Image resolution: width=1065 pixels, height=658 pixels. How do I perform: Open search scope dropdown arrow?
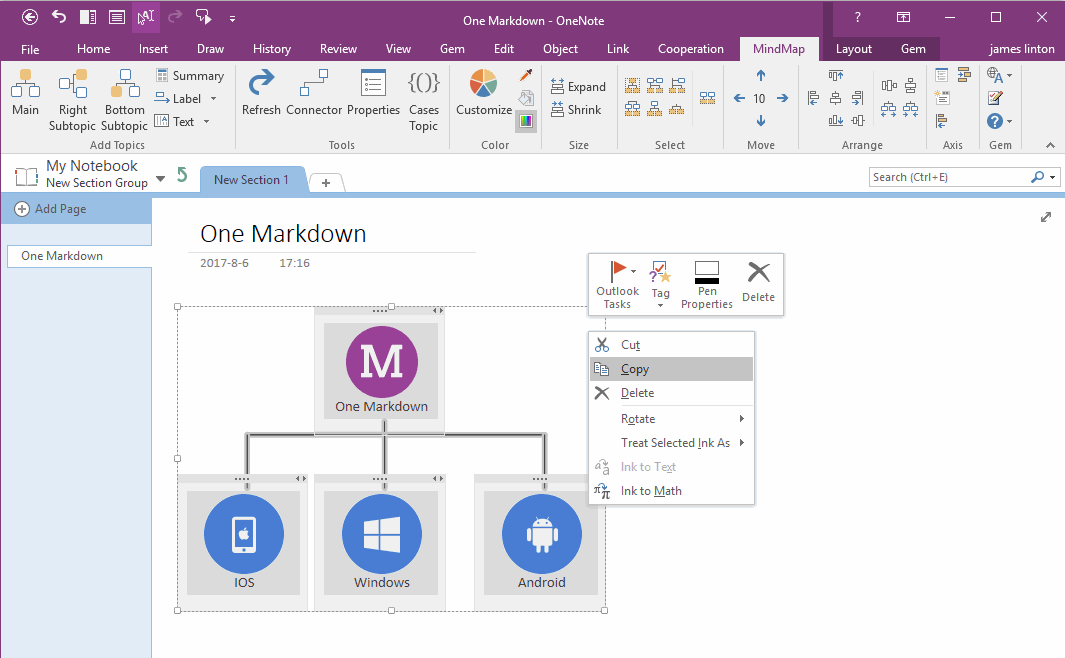coord(1052,177)
